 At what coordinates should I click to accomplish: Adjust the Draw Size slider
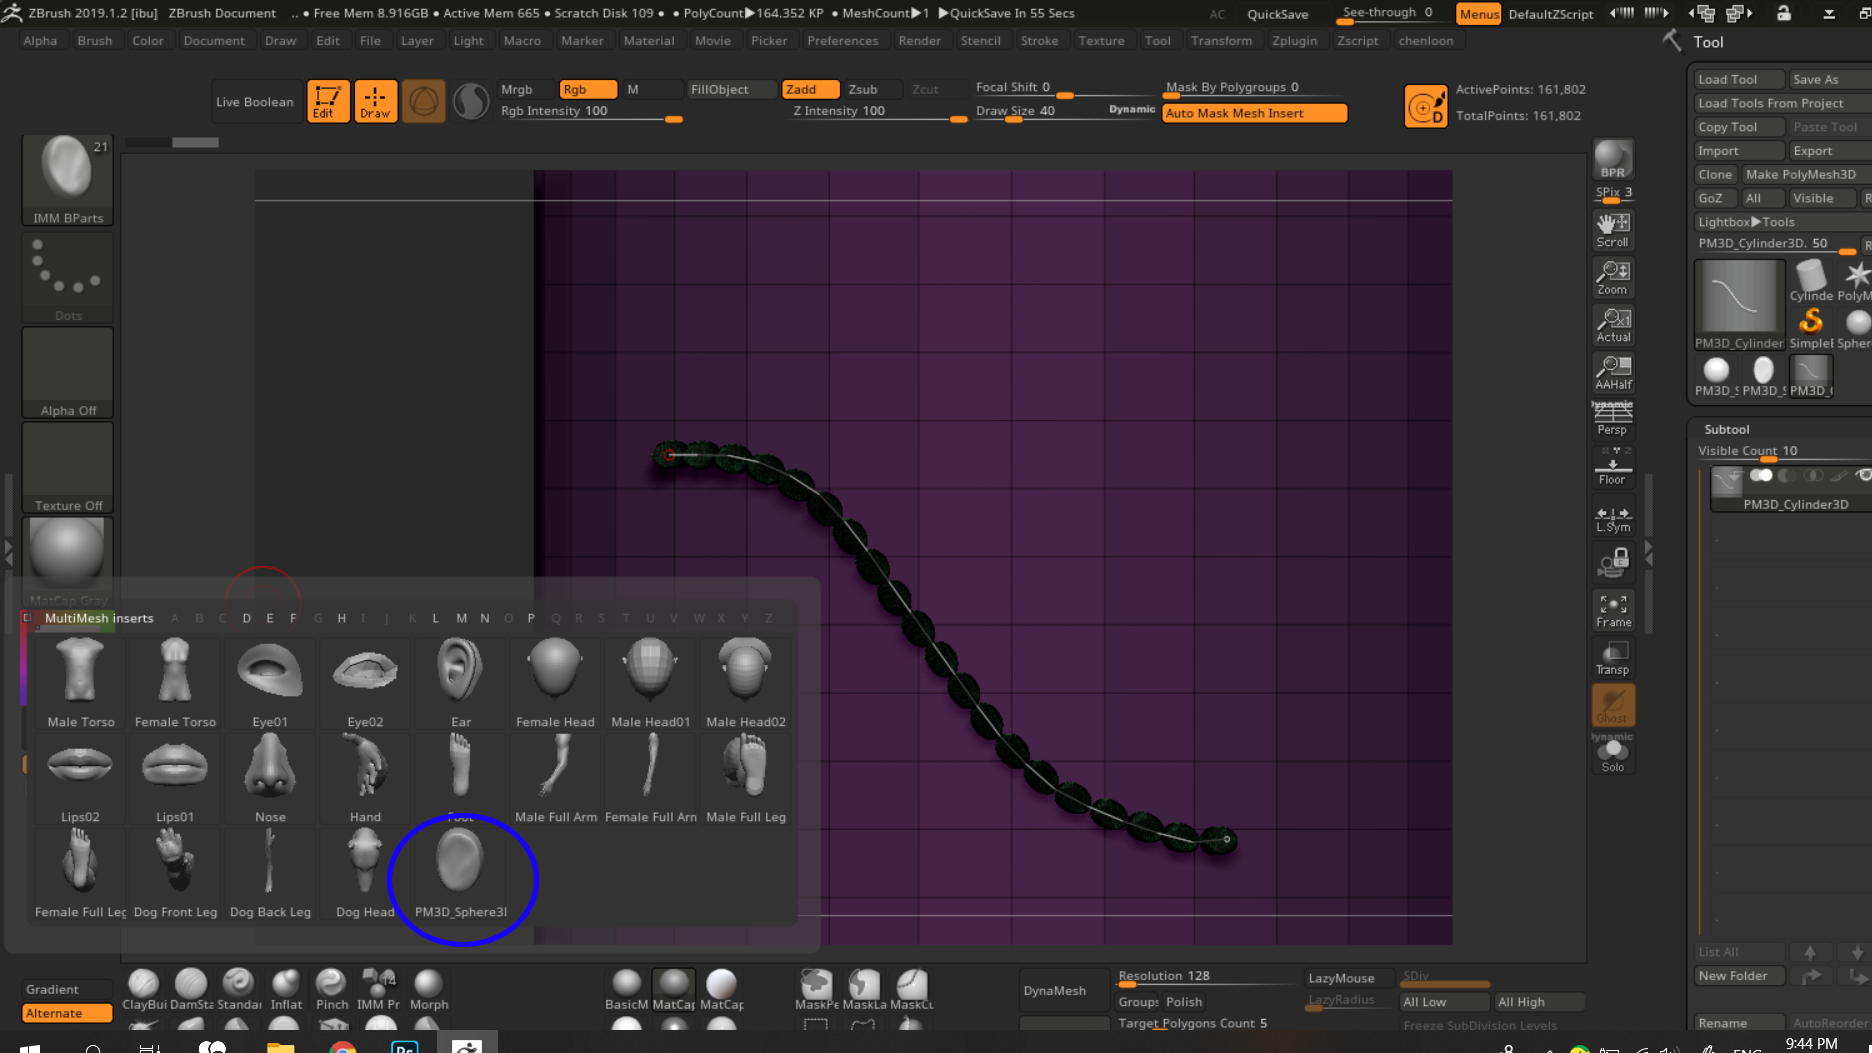click(x=1015, y=111)
